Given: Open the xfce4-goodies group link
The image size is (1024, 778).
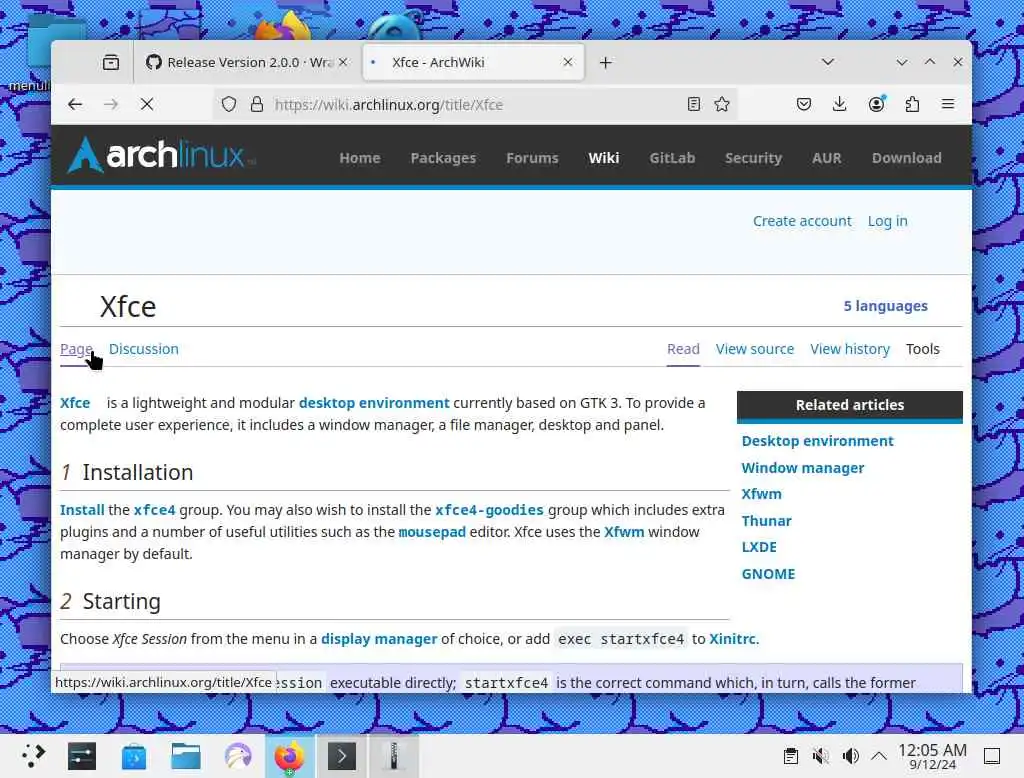Looking at the screenshot, I should point(489,510).
